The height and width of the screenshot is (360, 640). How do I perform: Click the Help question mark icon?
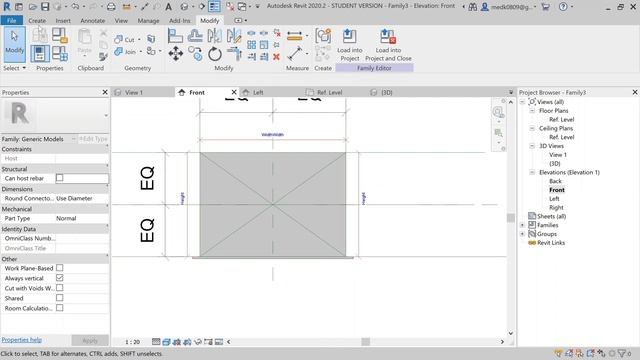click(563, 7)
